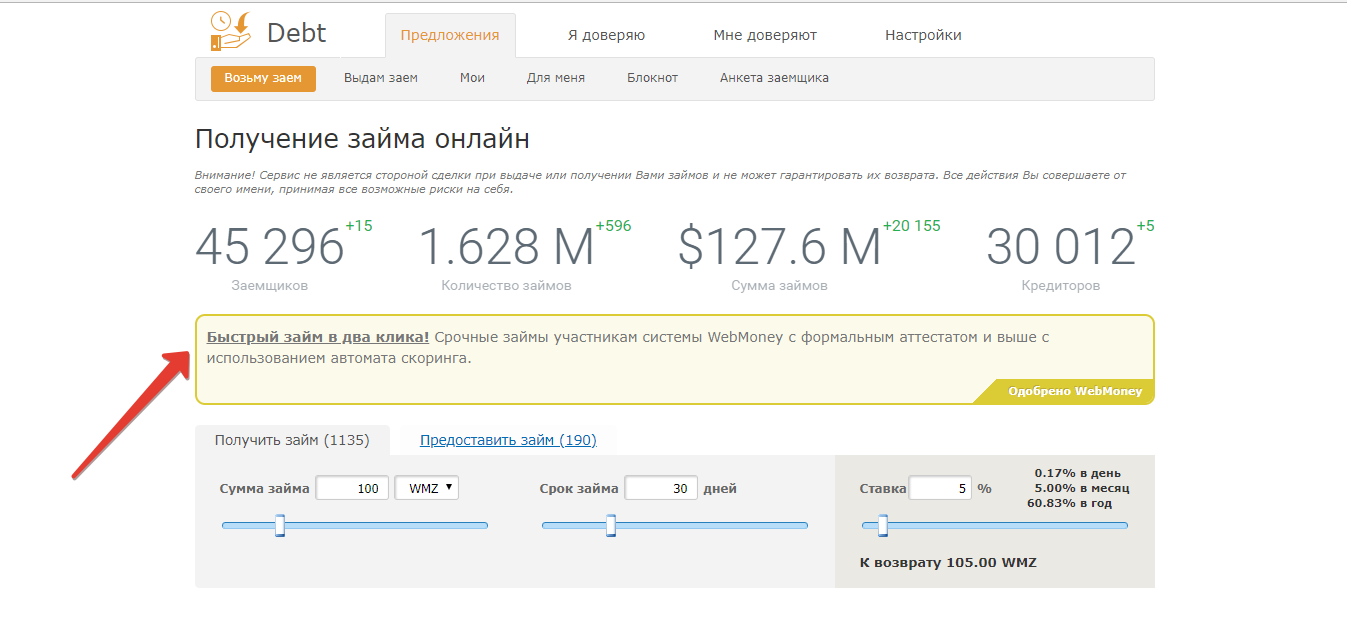Screen dimensions: 1347x619
Task: Open the Предоставить займ (190) link
Action: pos(508,440)
